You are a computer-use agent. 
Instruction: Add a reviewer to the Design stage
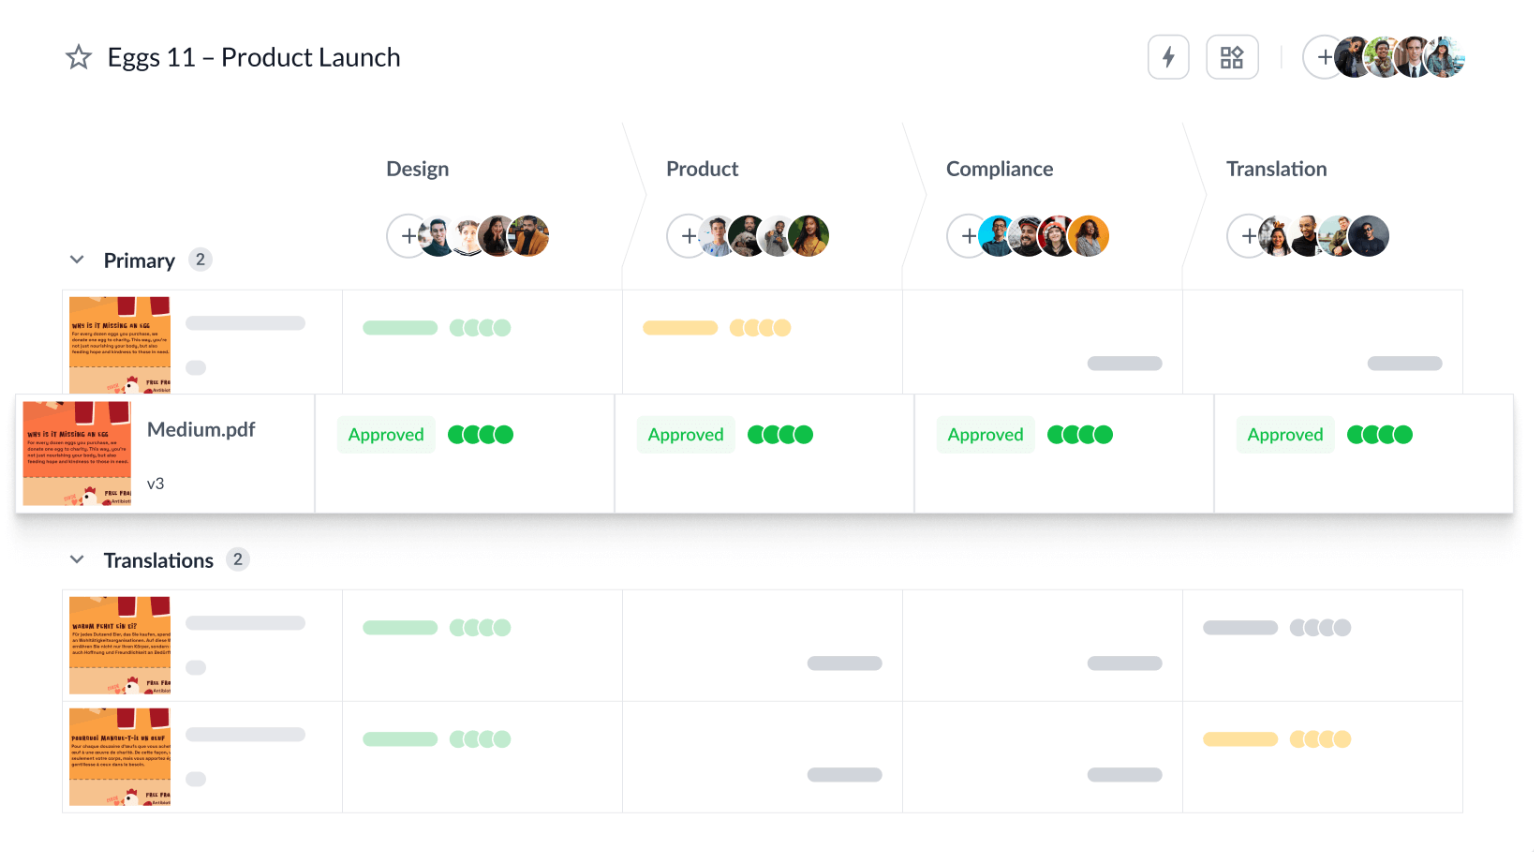[407, 236]
